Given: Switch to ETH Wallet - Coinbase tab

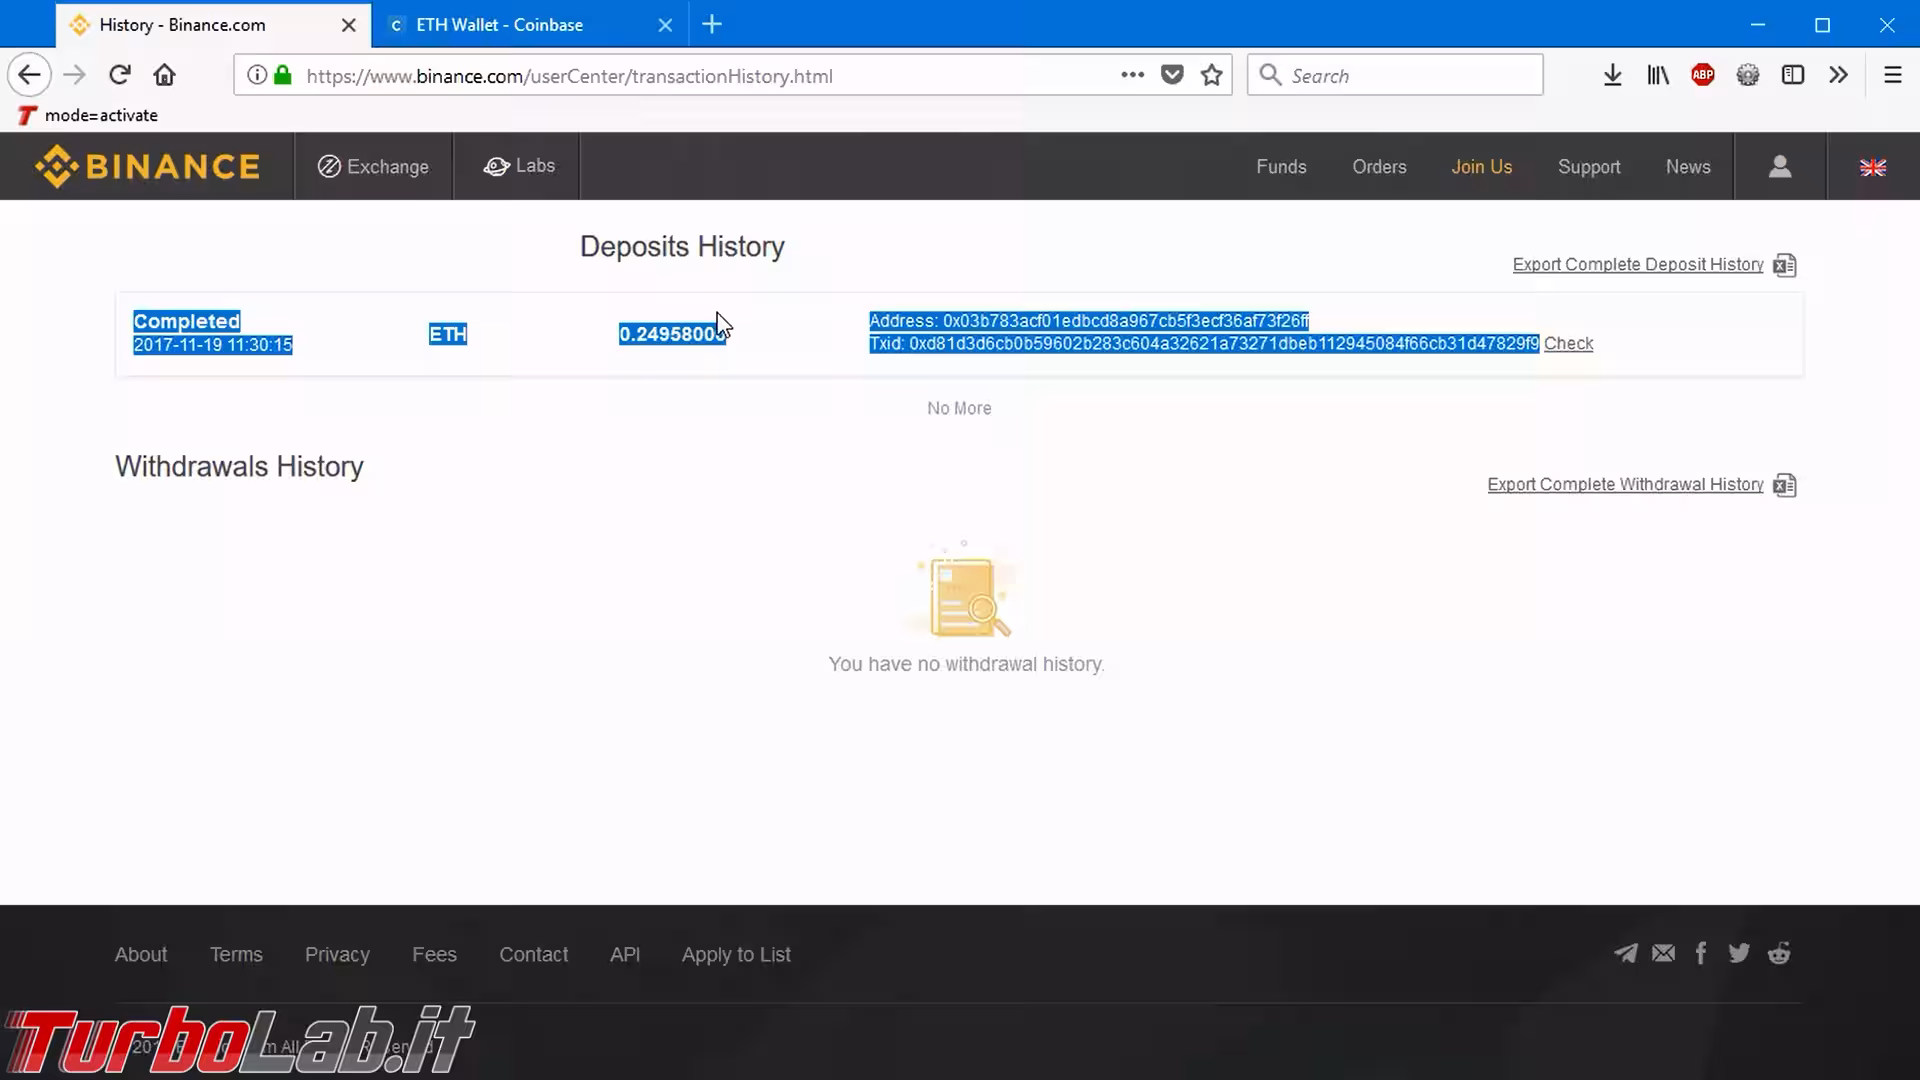Looking at the screenshot, I should (x=500, y=25).
